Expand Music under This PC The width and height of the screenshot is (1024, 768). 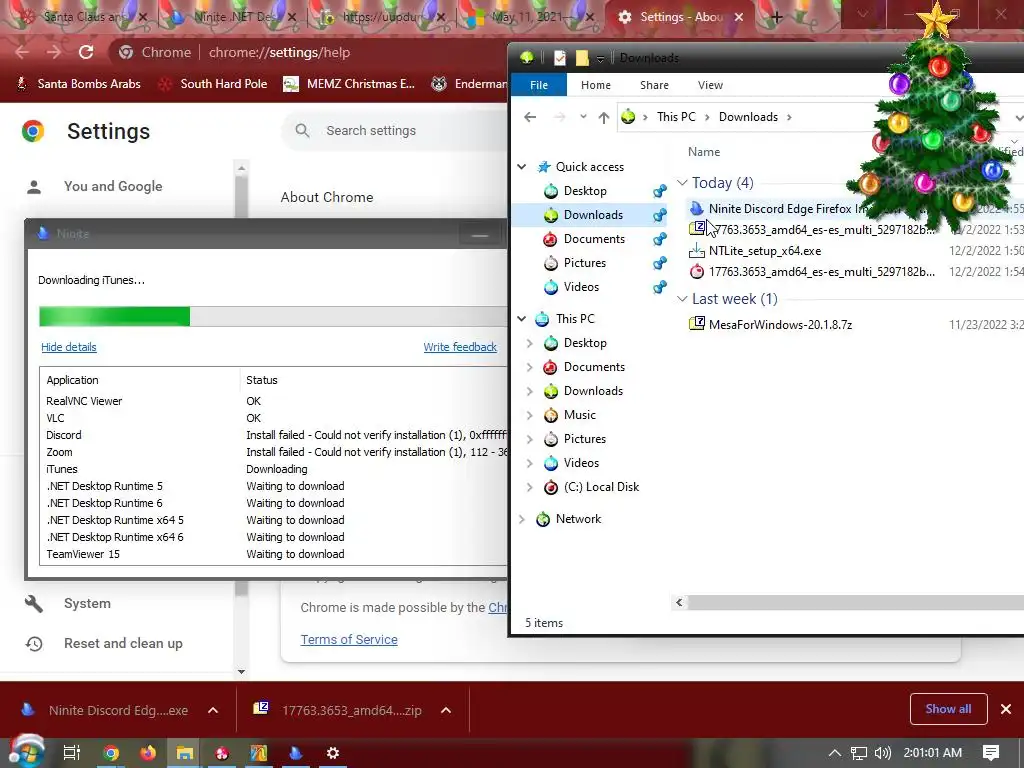click(x=530, y=415)
